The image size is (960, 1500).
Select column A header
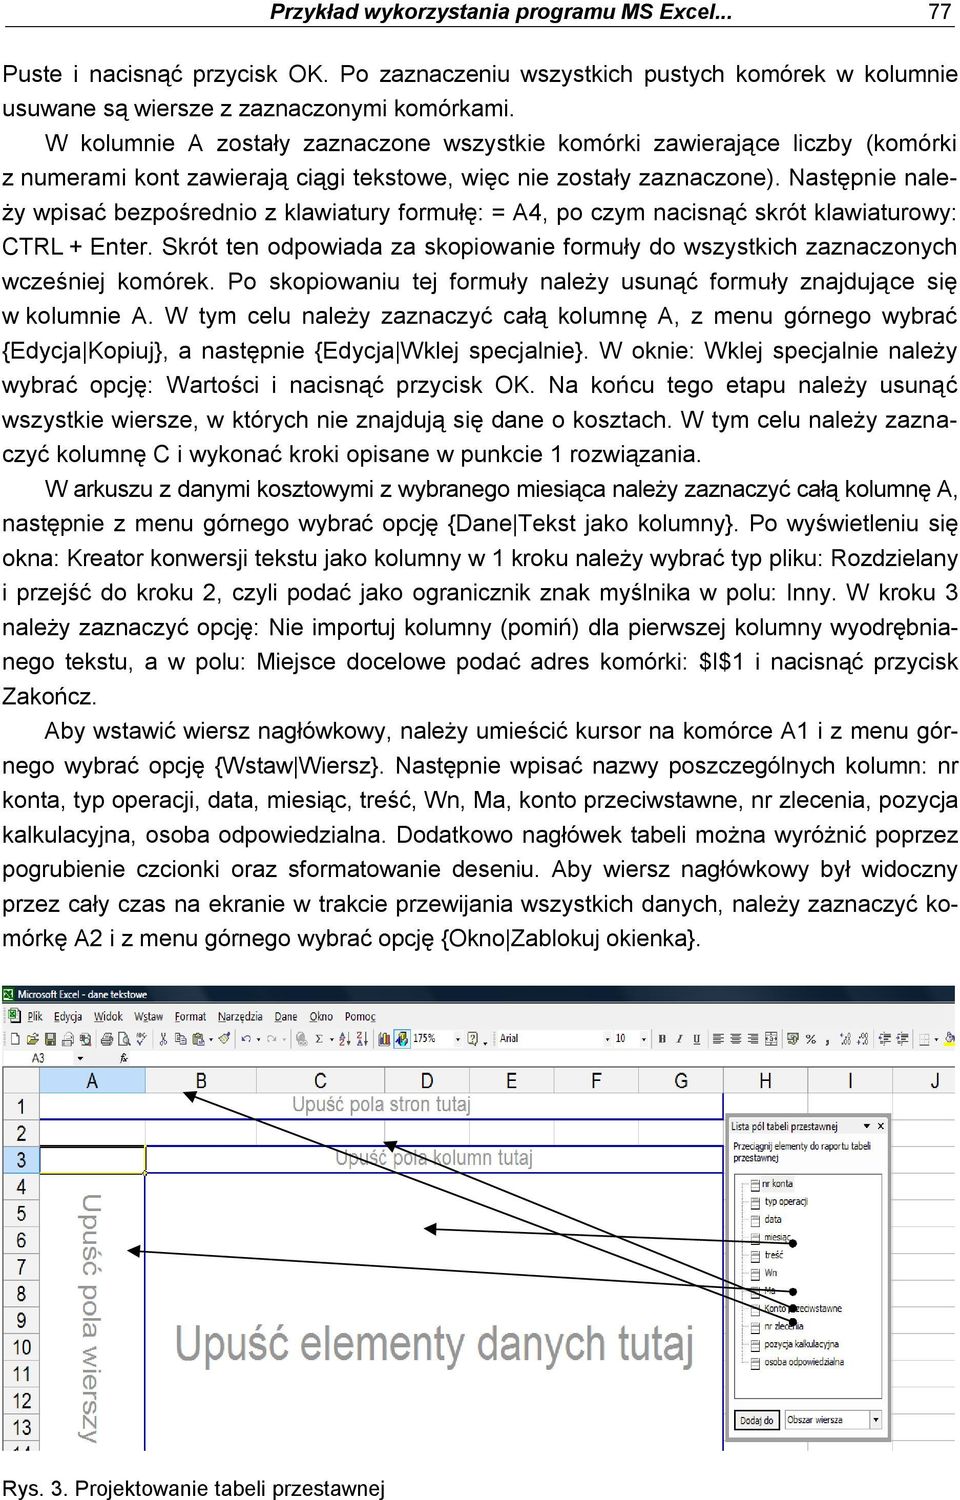(x=93, y=1081)
